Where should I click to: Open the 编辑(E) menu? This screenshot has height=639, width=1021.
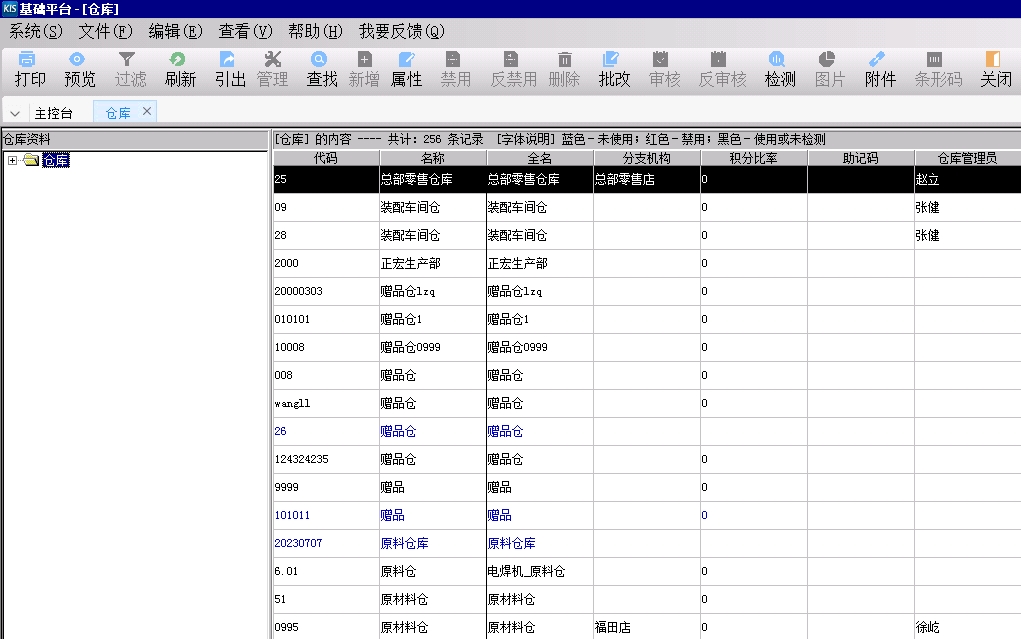point(175,31)
